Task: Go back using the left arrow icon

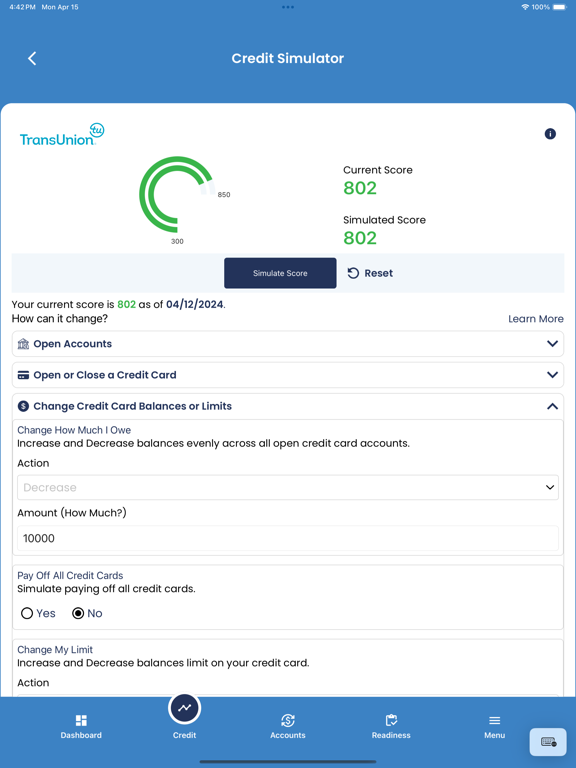Action: [32, 58]
